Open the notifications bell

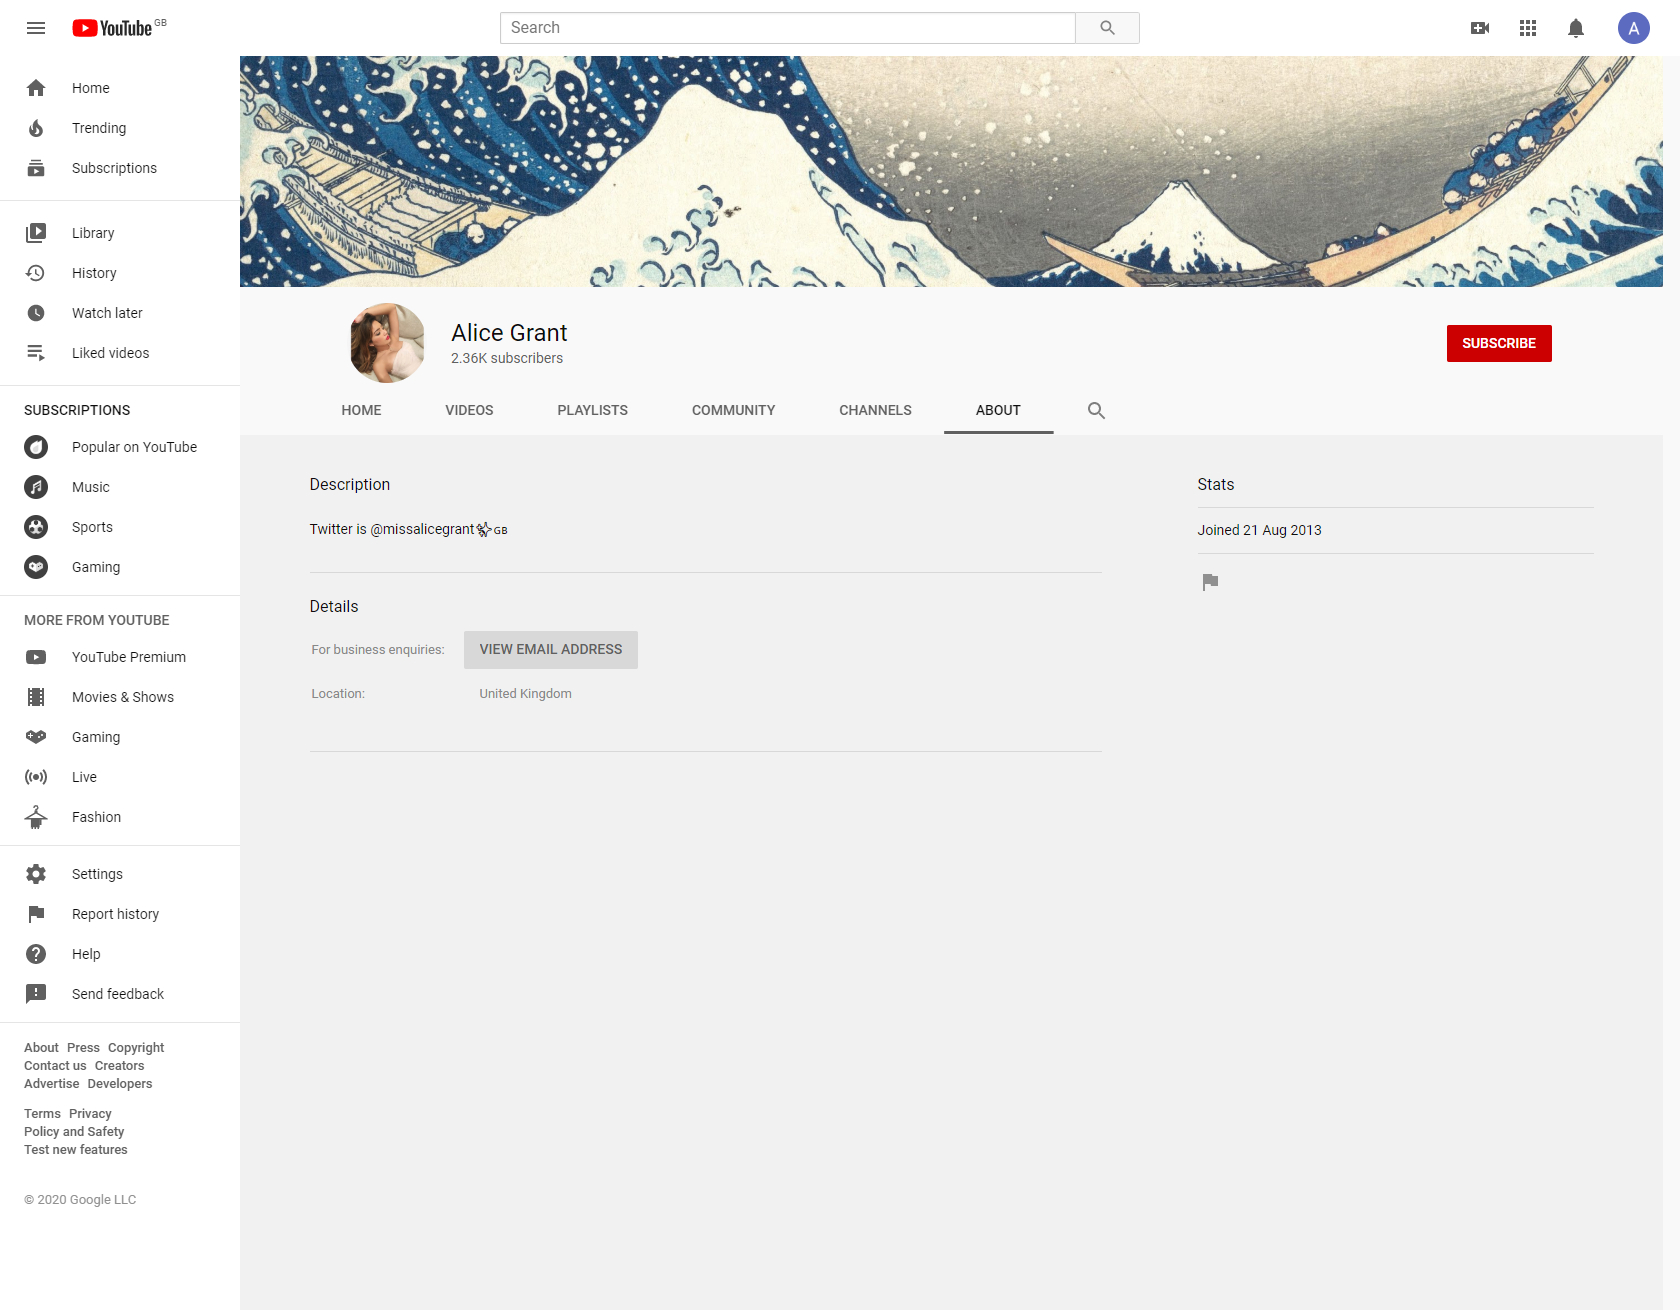coord(1576,28)
